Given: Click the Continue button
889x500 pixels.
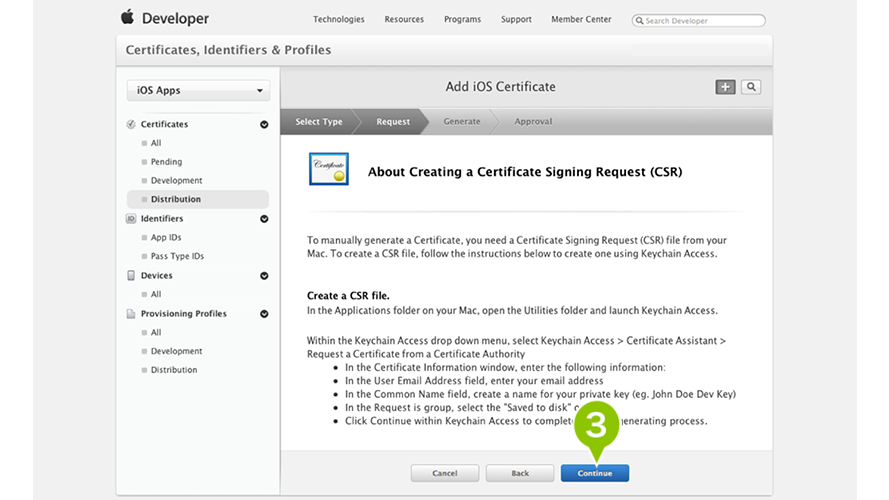Looking at the screenshot, I should coord(595,473).
